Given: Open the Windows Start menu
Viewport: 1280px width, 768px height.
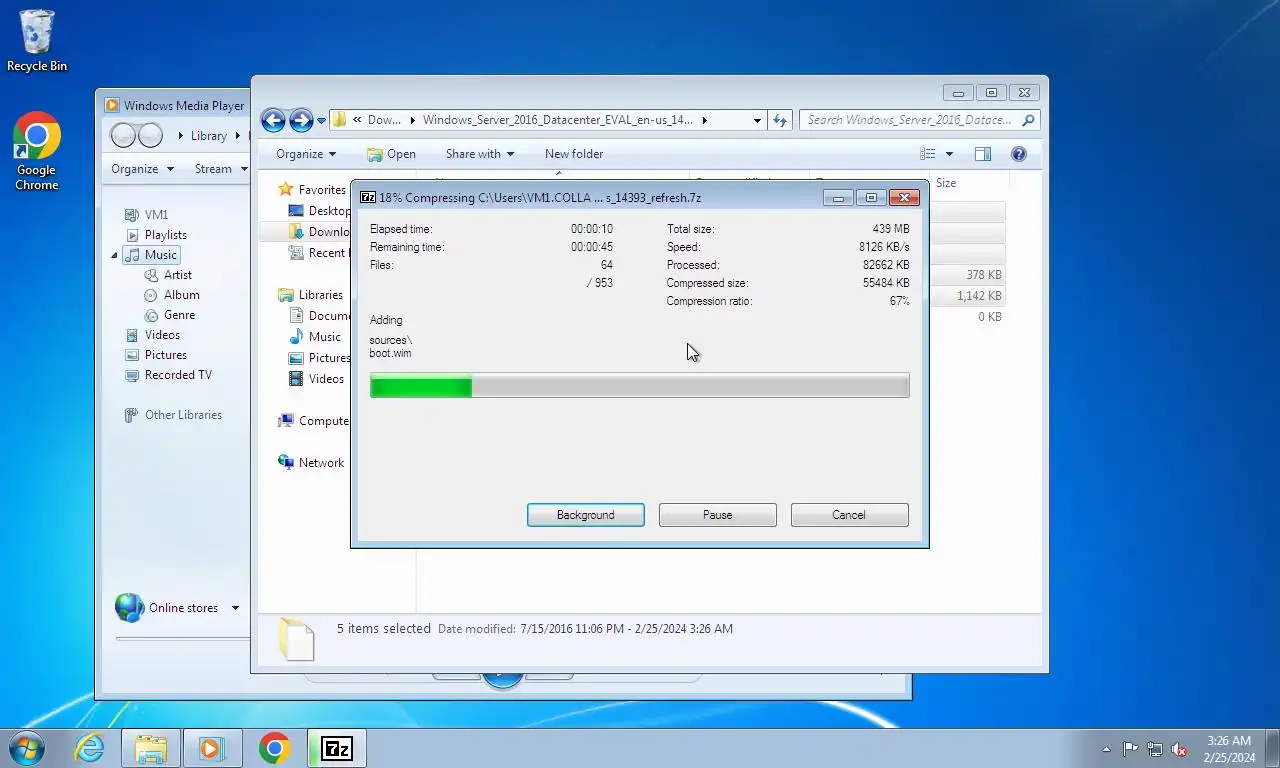Looking at the screenshot, I should click(x=26, y=747).
